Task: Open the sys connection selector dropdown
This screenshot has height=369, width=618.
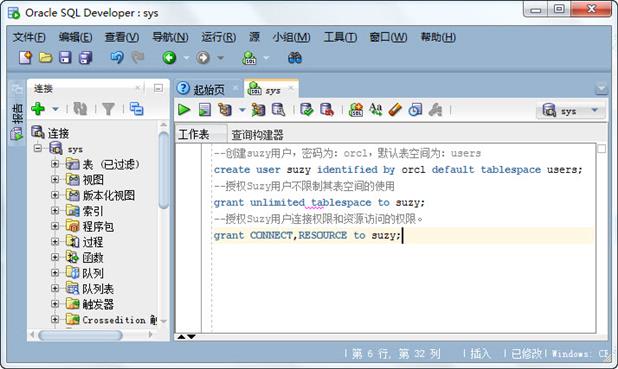Action: point(594,110)
